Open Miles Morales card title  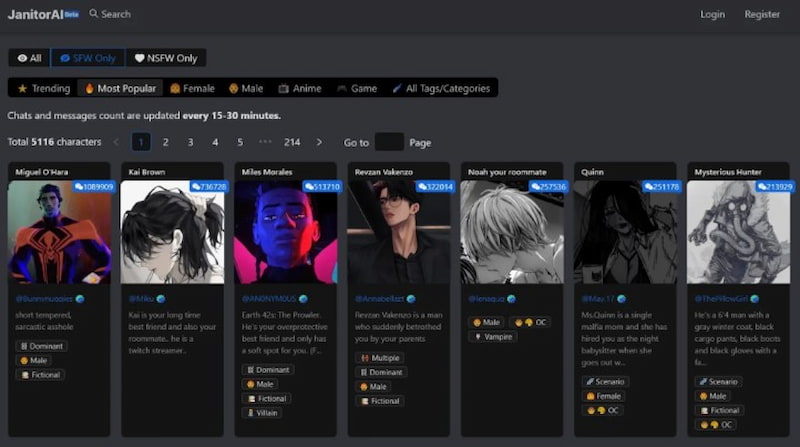click(267, 172)
